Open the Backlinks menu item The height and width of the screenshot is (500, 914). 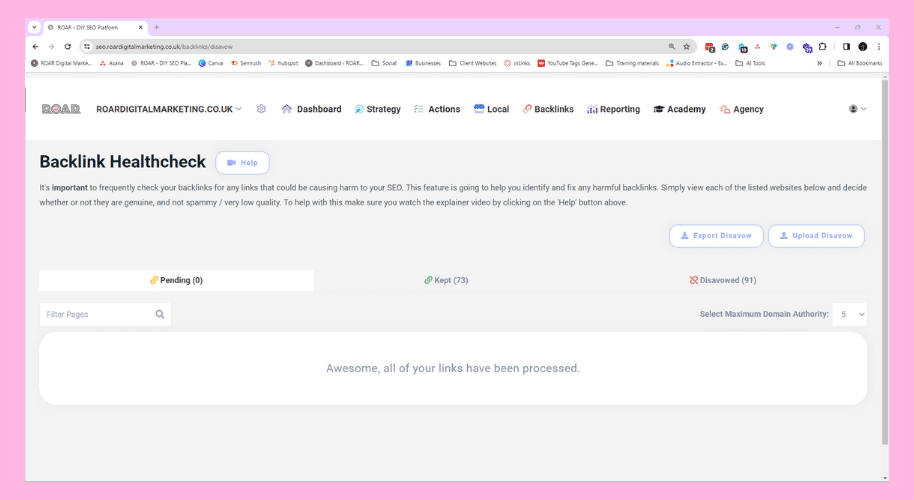click(548, 109)
